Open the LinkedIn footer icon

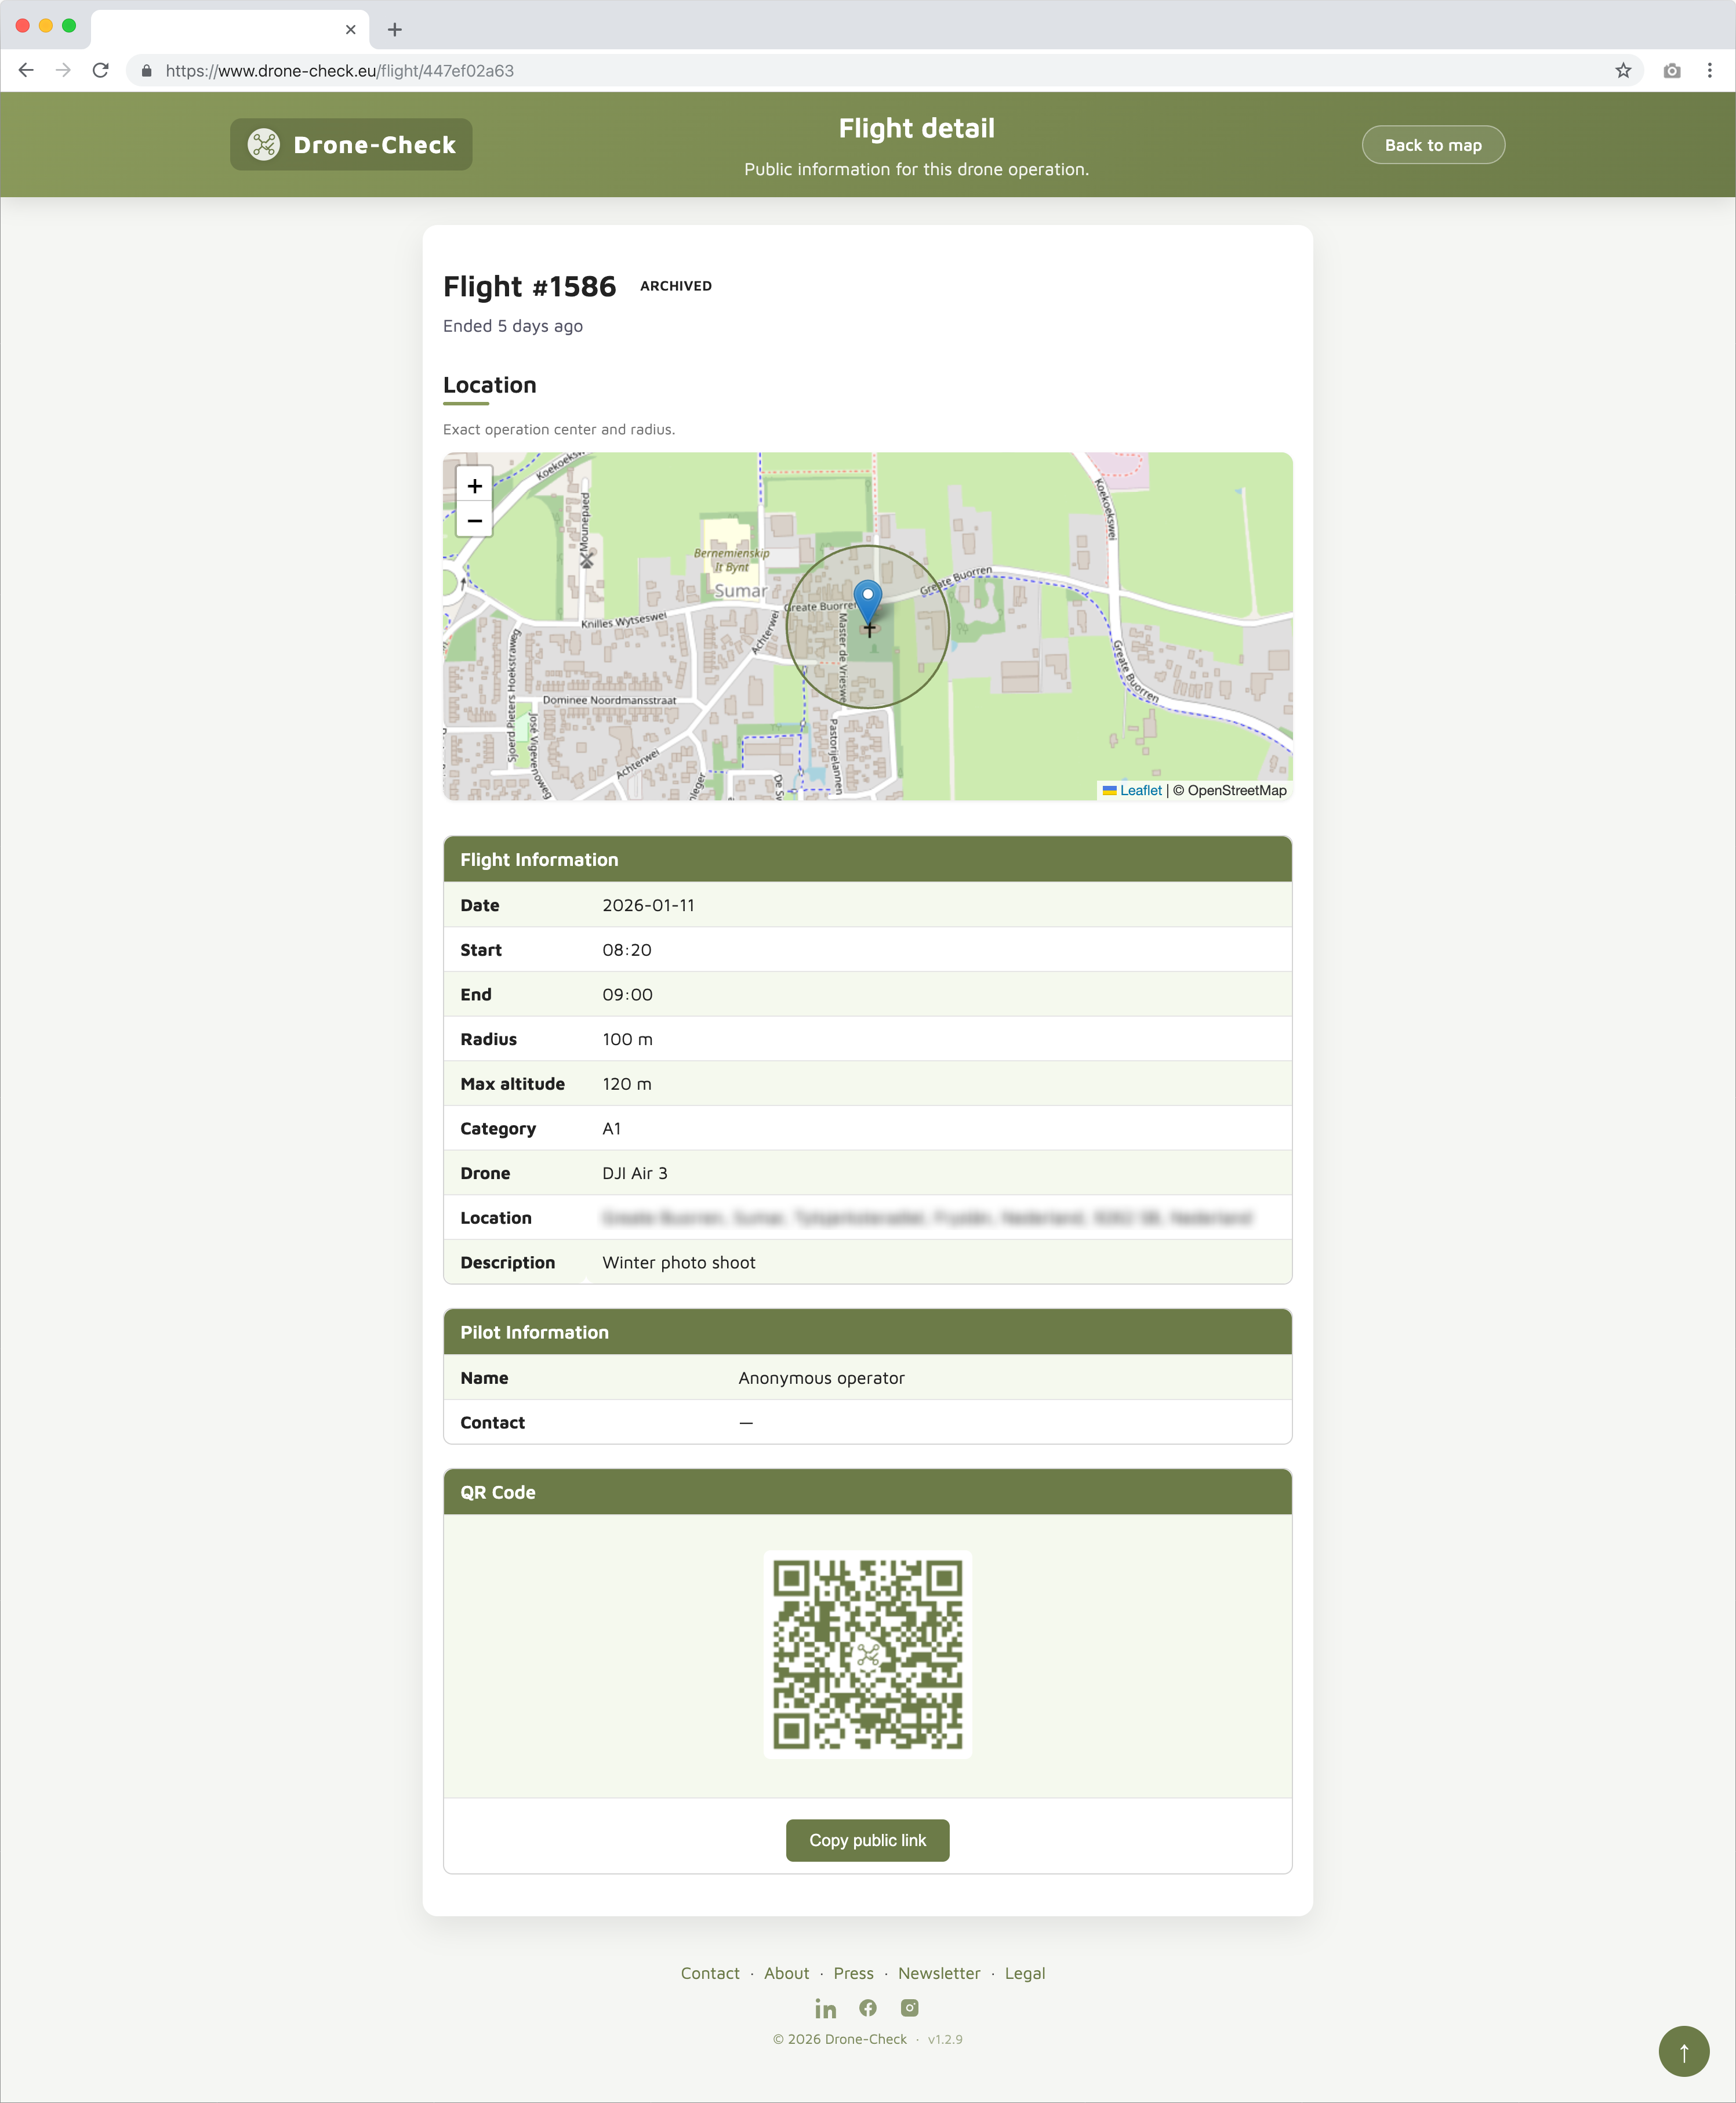[825, 2008]
